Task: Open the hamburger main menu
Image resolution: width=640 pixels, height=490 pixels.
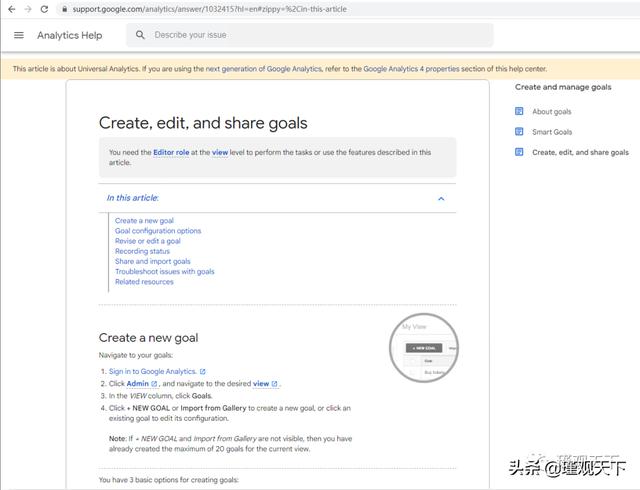Action: click(x=19, y=35)
